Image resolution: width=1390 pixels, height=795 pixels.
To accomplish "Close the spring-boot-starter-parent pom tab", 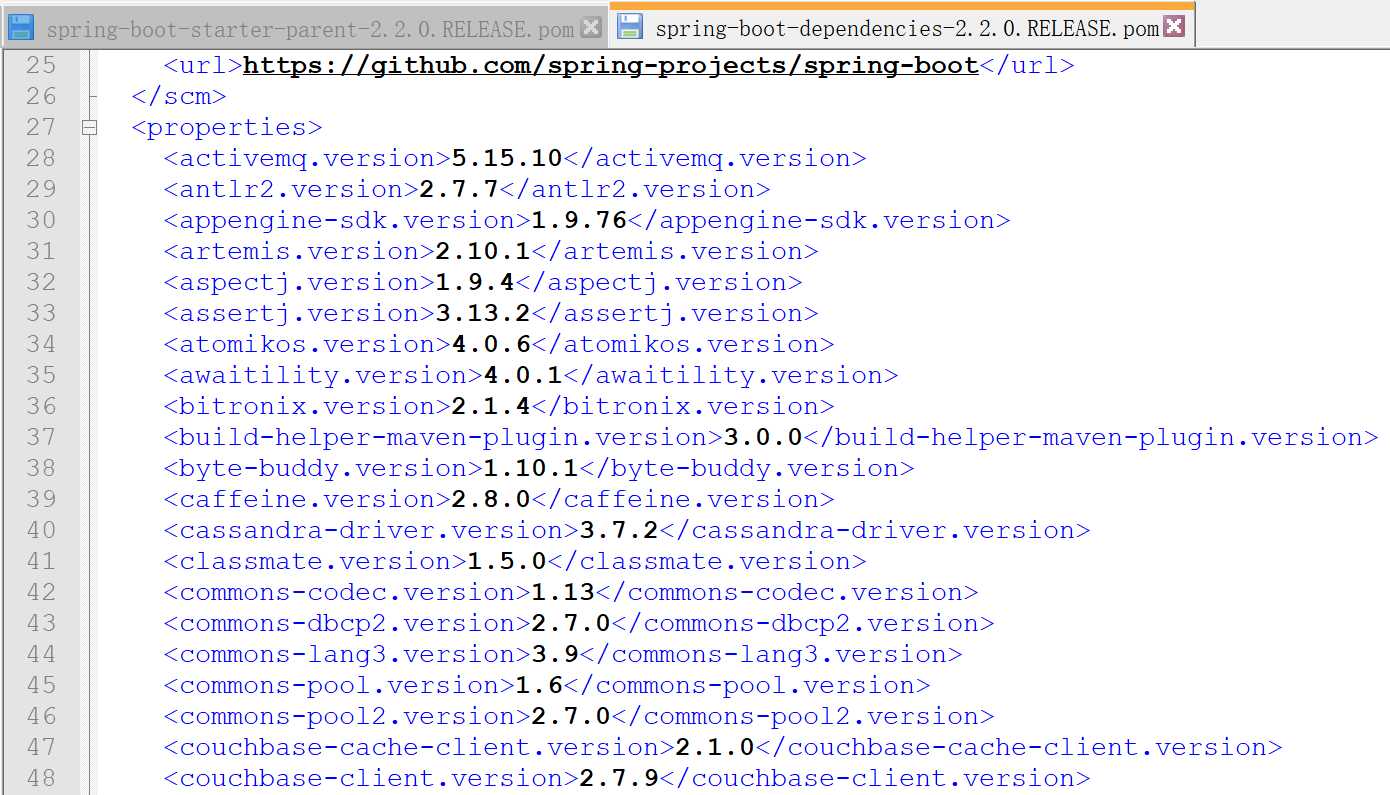I will coord(591,27).
